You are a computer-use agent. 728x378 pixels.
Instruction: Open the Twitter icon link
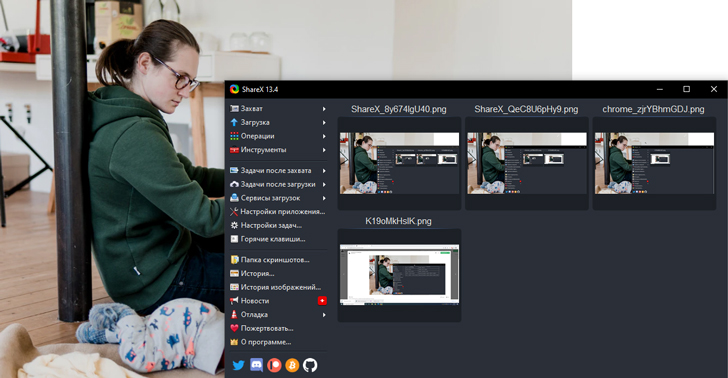(238, 365)
